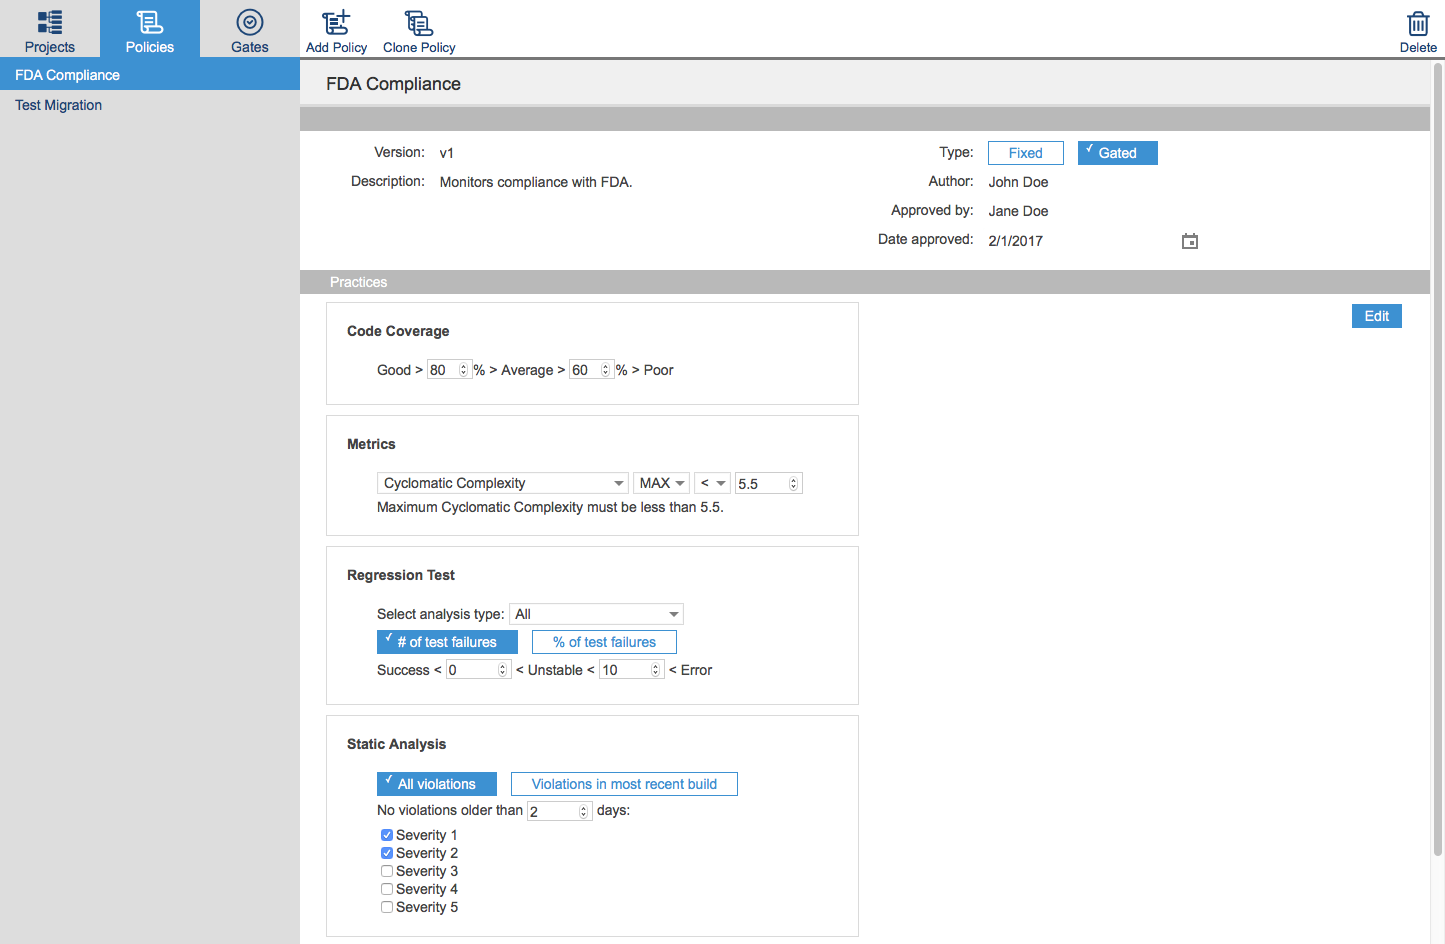Click the version value v1
Screen dimensions: 1445x944
(447, 153)
